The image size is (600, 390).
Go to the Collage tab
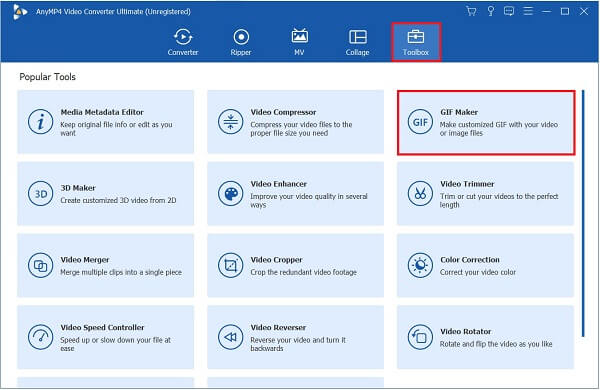pos(357,42)
